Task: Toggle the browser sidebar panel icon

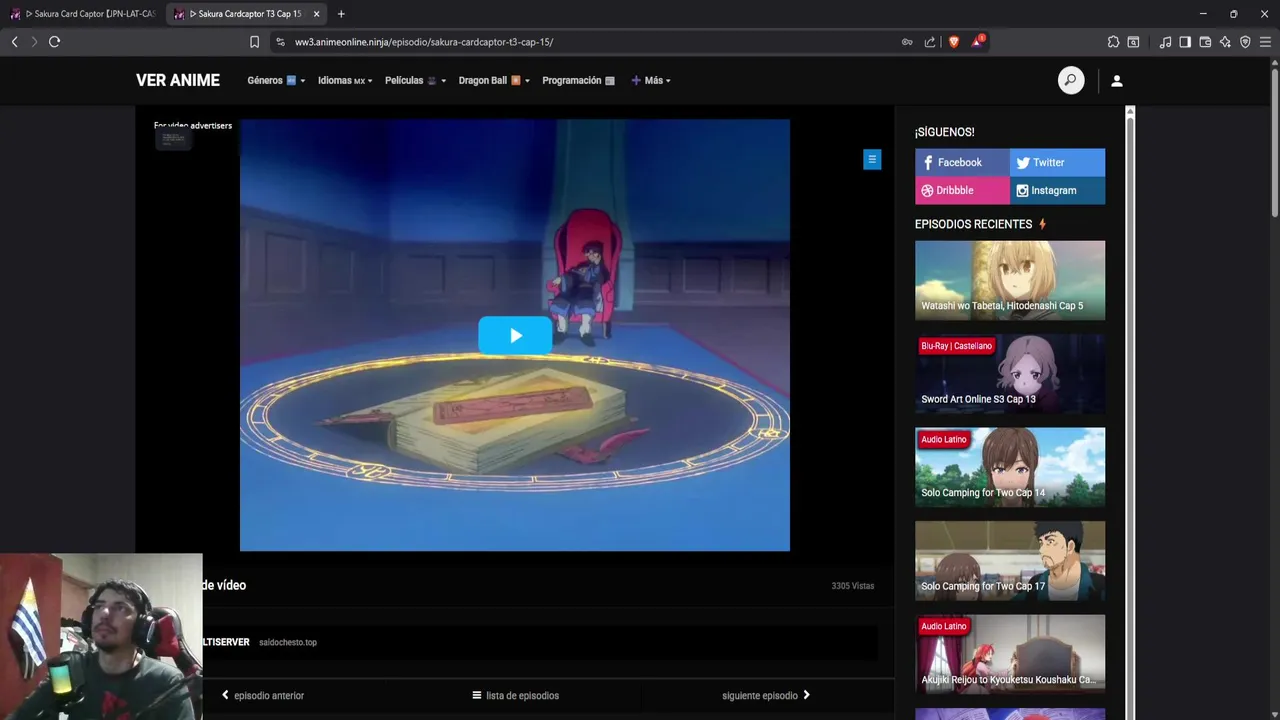Action: pos(1185,42)
